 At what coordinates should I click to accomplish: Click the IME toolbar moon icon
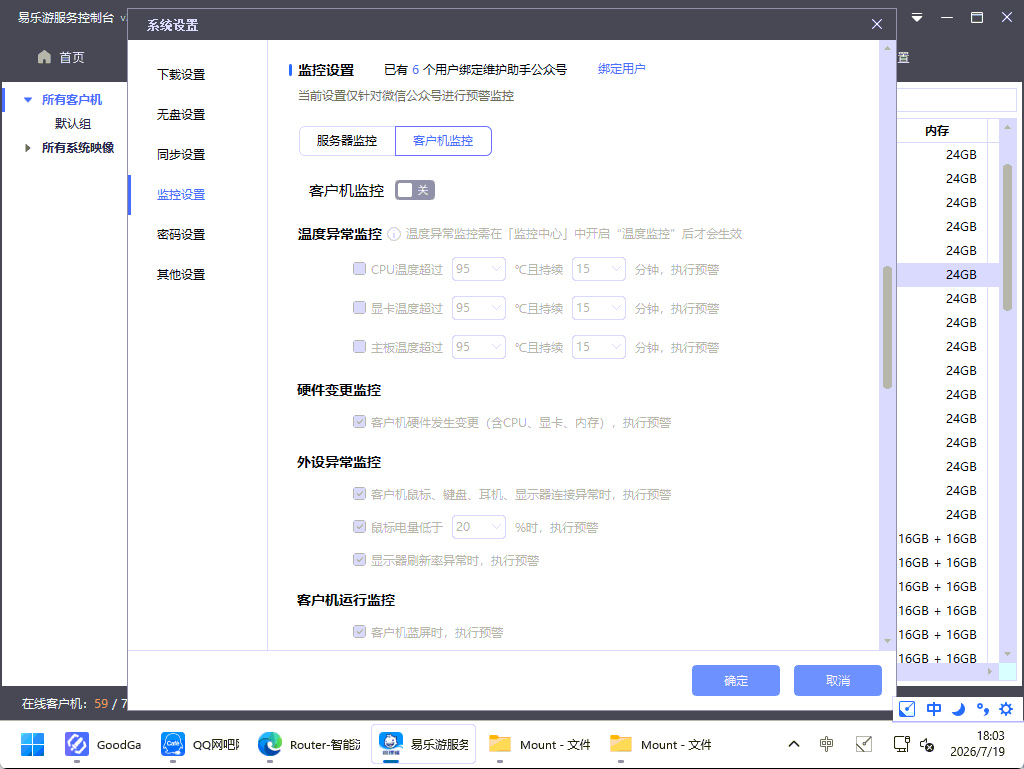958,709
